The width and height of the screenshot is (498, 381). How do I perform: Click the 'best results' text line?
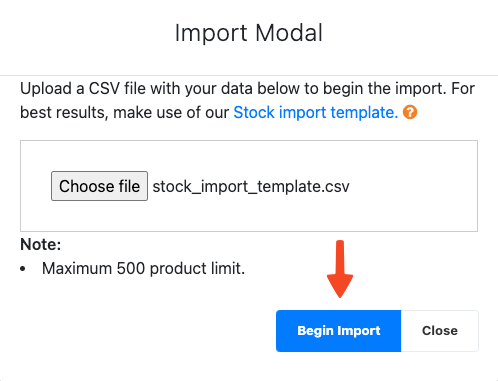[219, 112]
